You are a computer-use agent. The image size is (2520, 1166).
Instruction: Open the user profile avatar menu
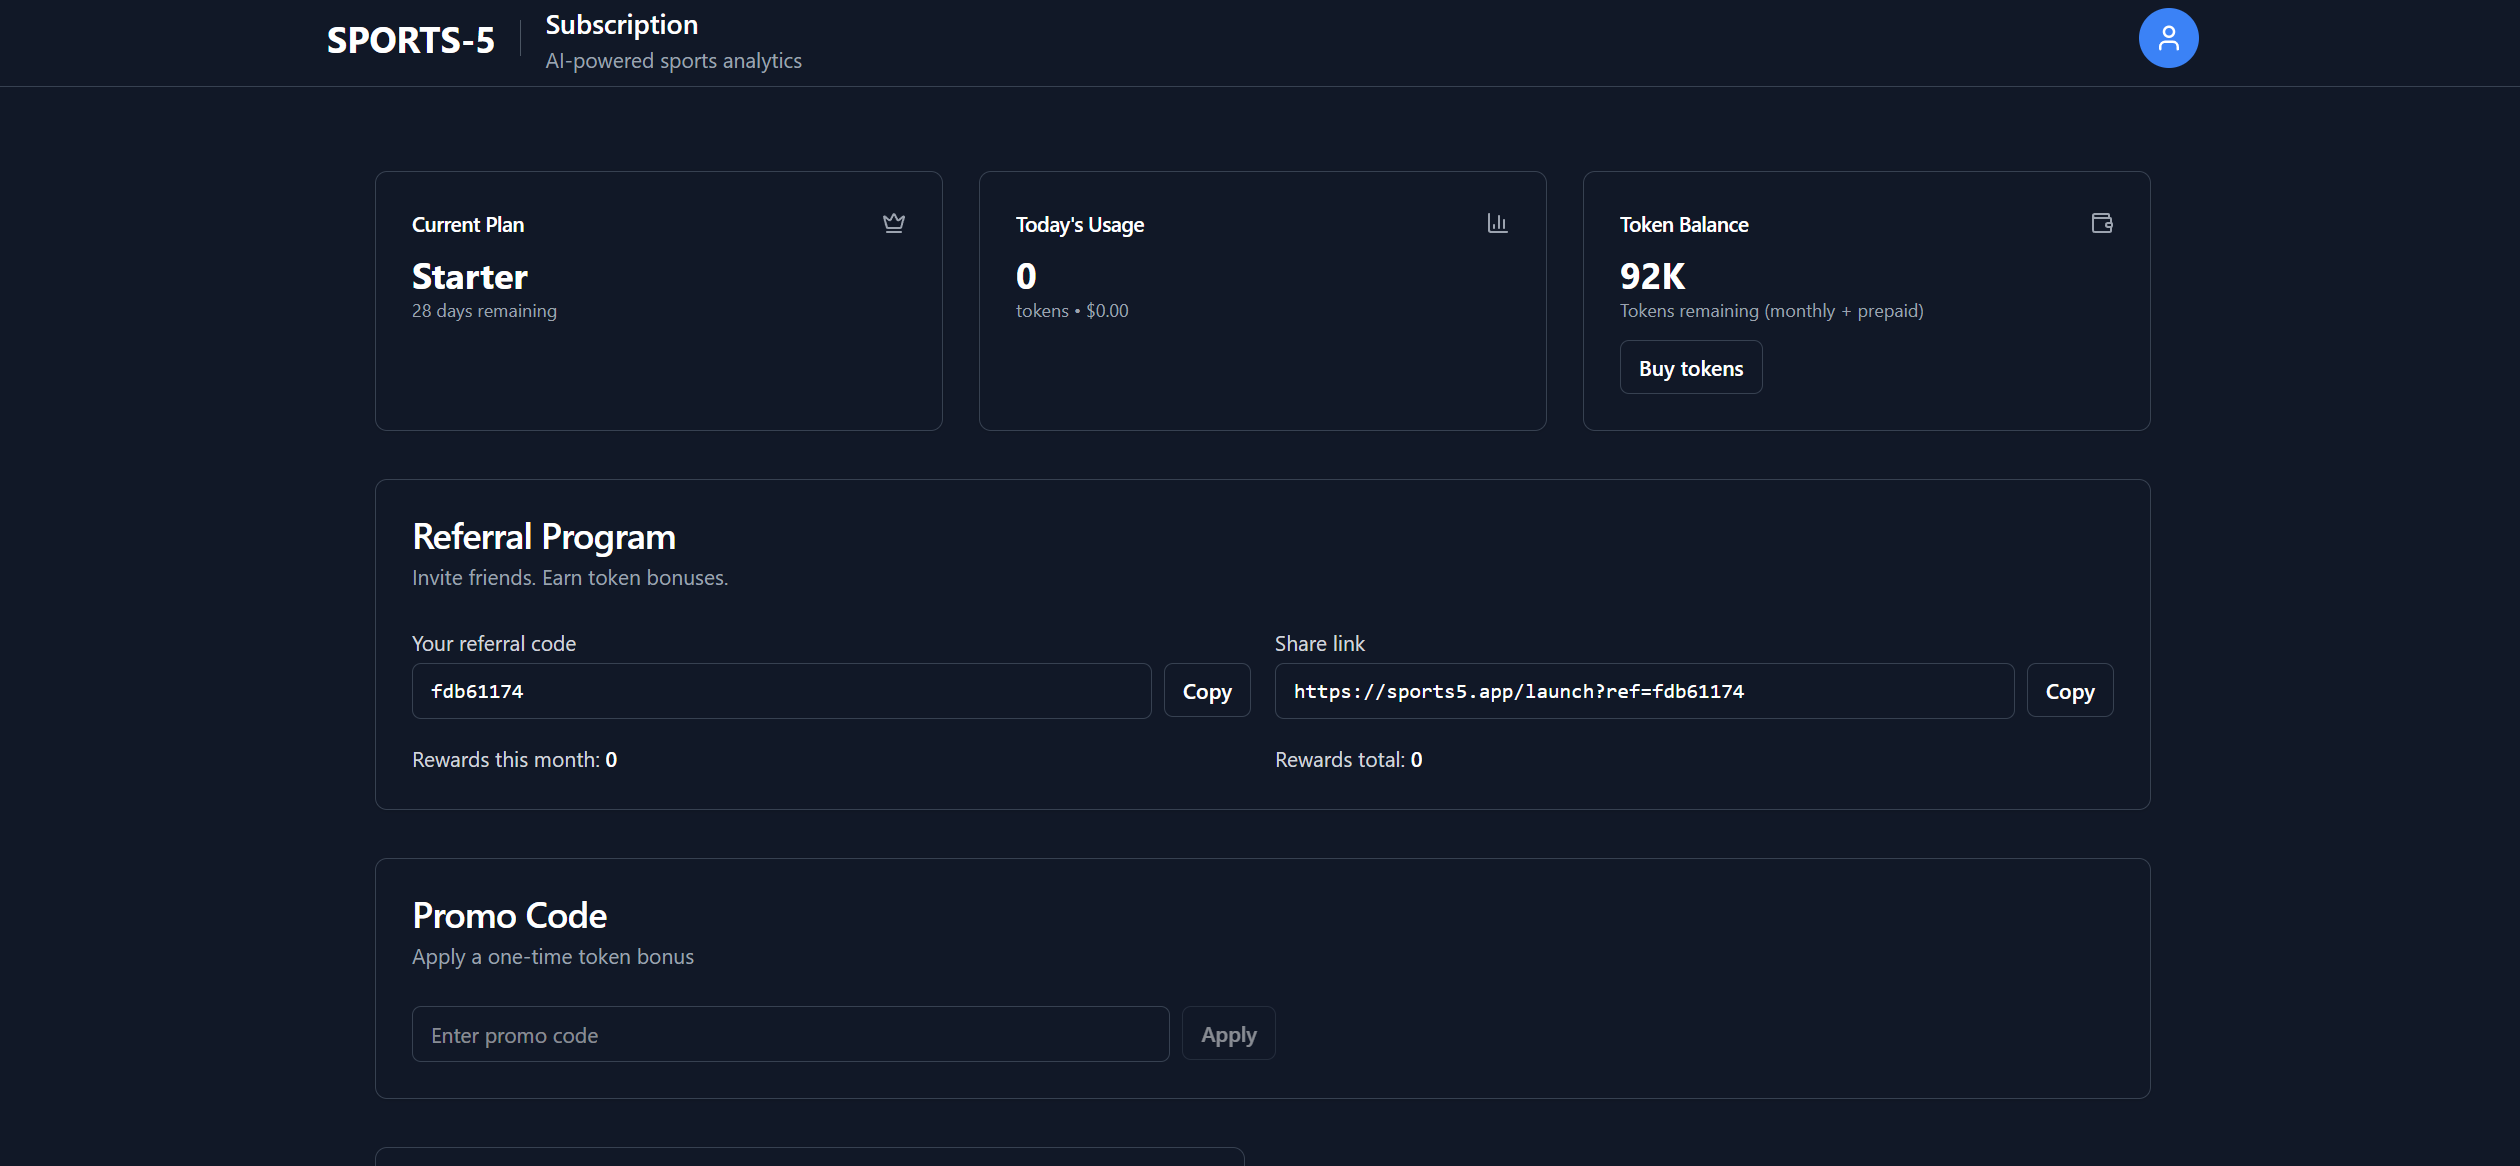[x=2167, y=39]
